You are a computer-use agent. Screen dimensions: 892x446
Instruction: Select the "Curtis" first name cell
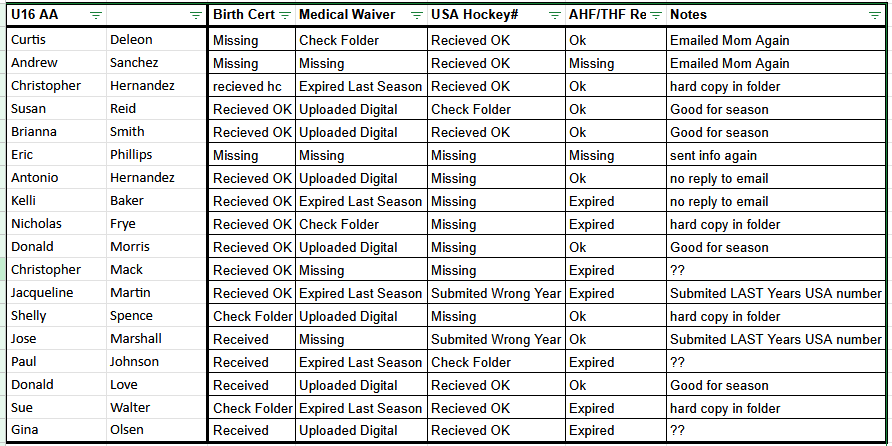57,40
